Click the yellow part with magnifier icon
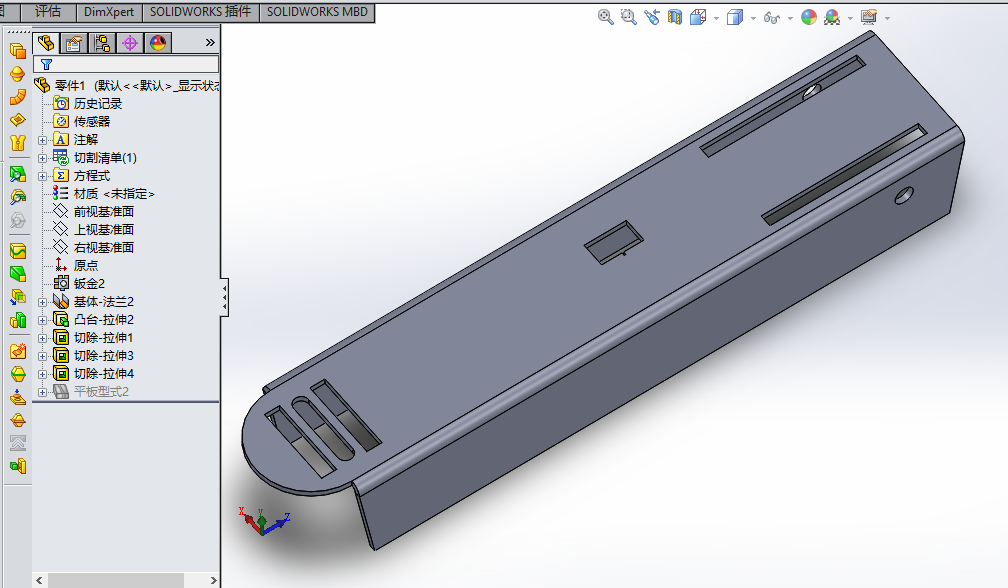Image resolution: width=1008 pixels, height=588 pixels. click(x=17, y=197)
